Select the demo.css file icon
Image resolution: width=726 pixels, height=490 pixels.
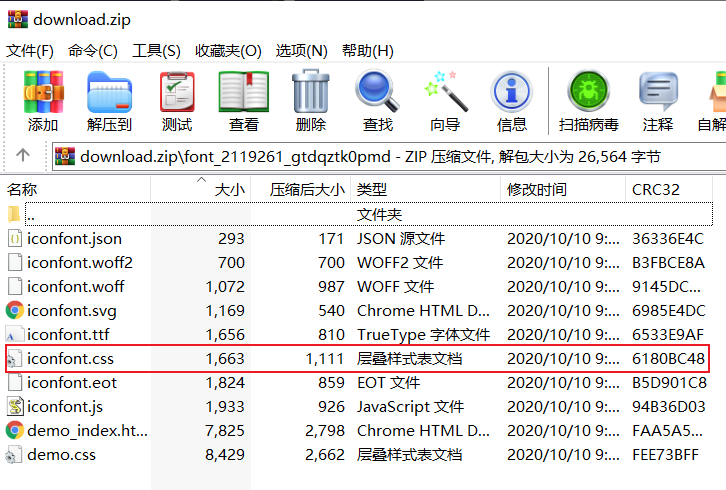(x=14, y=454)
